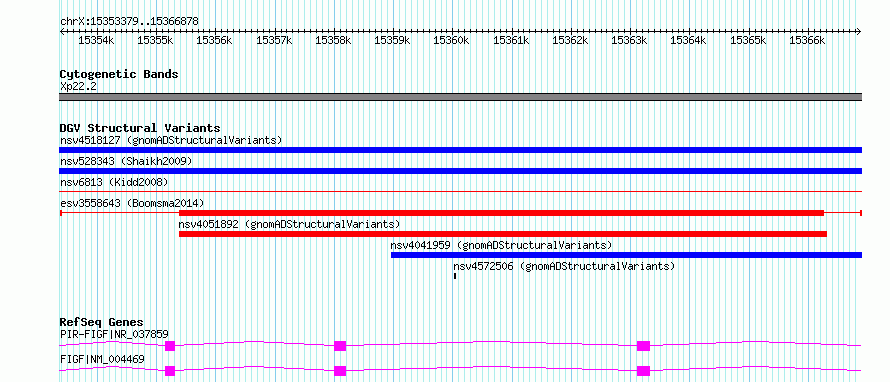Click middle magenta exon of PIR-FIGF transcript
The height and width of the screenshot is (382, 890).
tap(340, 346)
